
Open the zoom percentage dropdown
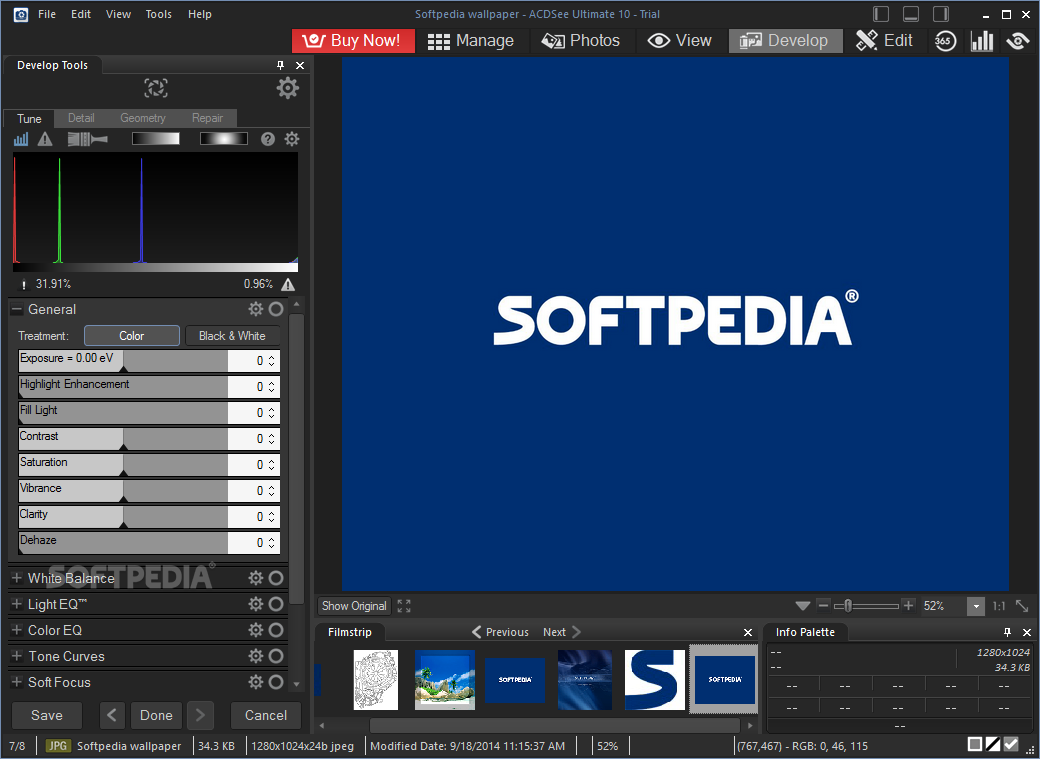976,606
